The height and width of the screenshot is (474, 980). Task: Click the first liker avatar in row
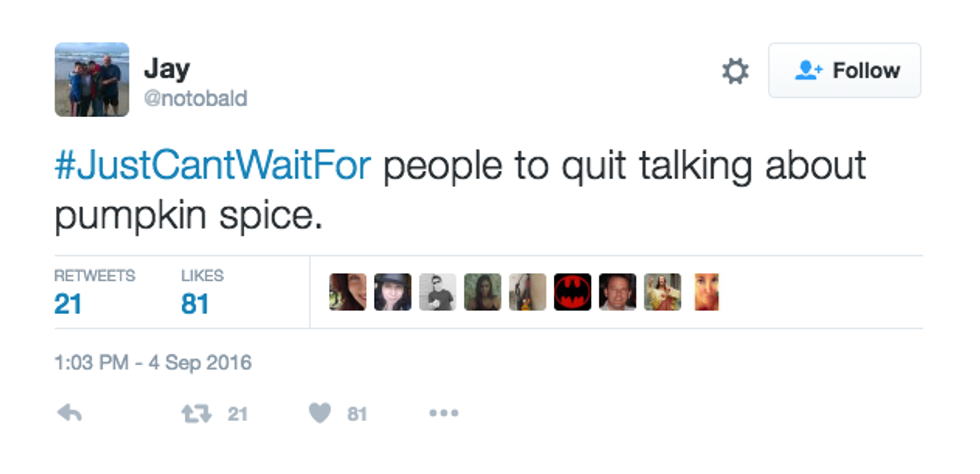347,292
